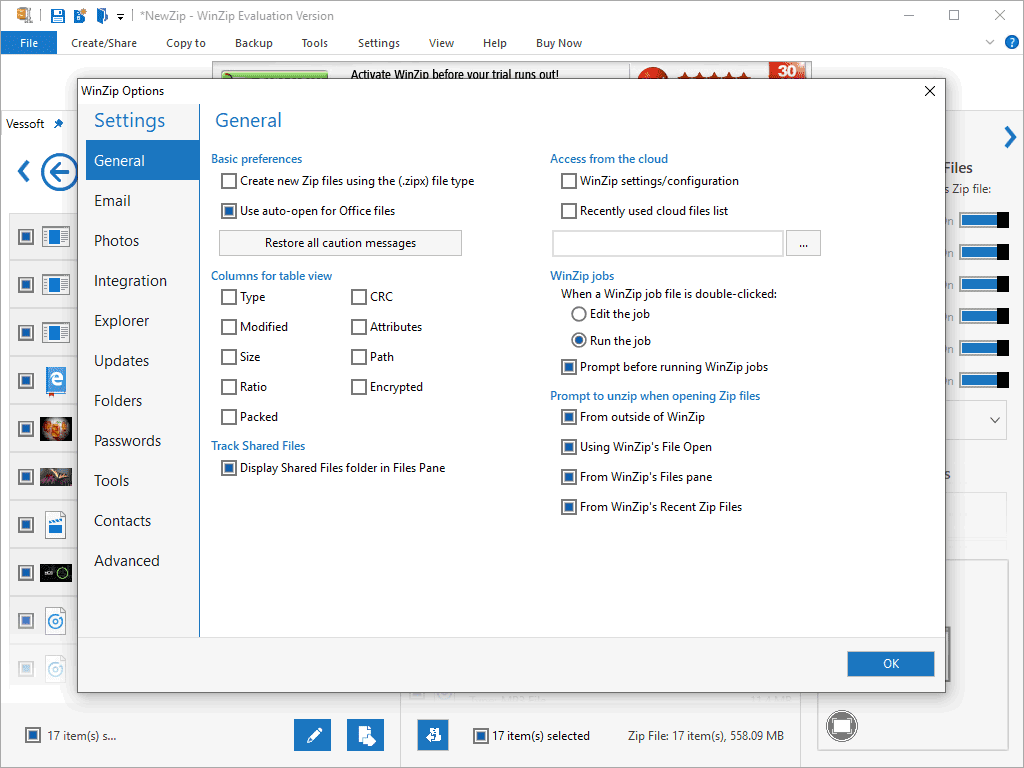Collapse the ribbon with the chevron
Image resolution: width=1024 pixels, height=768 pixels.
[990, 42]
